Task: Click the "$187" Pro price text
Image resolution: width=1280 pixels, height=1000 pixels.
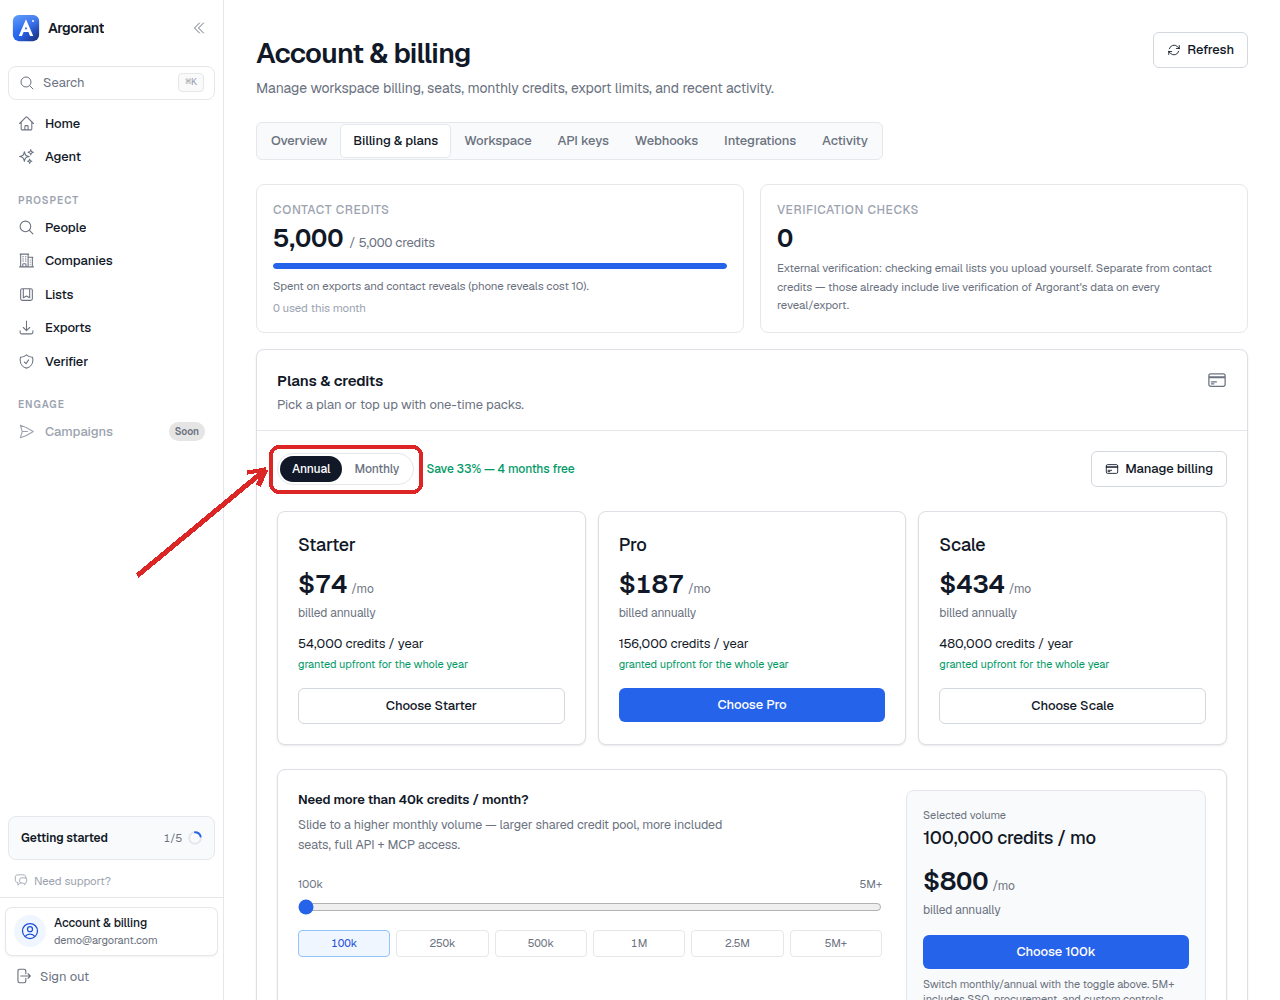Action: 651,584
